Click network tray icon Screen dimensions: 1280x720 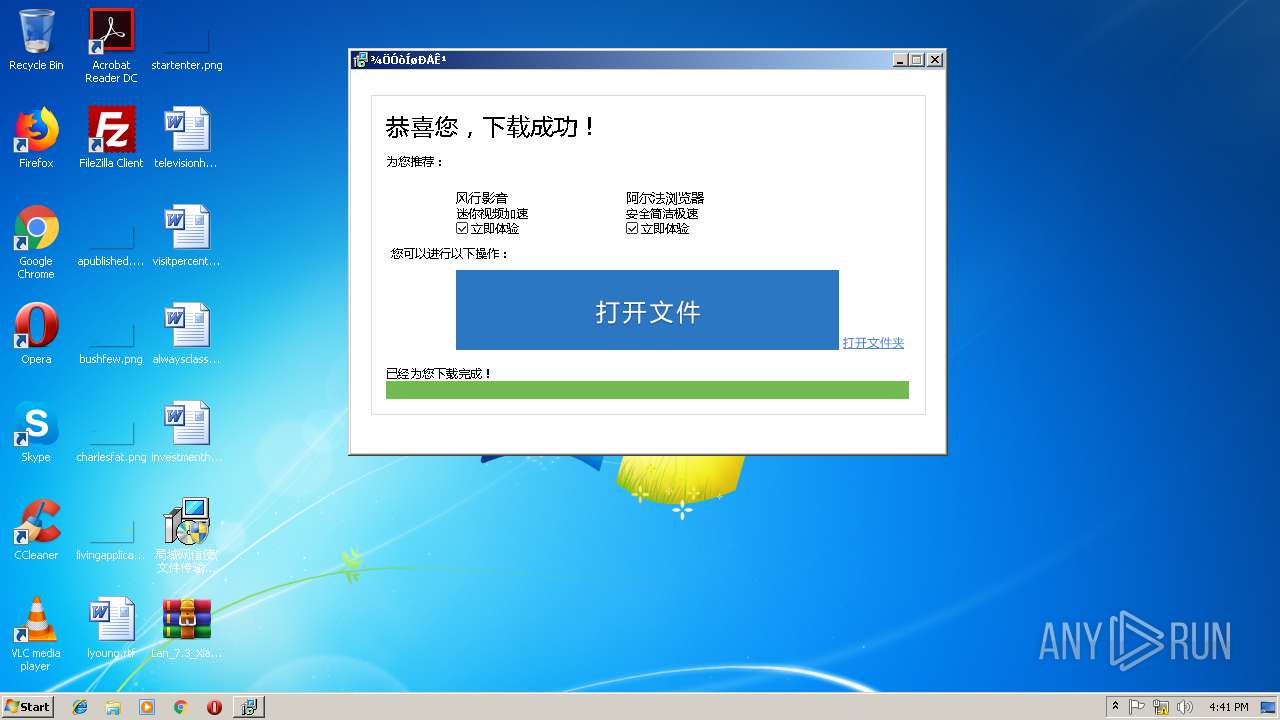1161,707
